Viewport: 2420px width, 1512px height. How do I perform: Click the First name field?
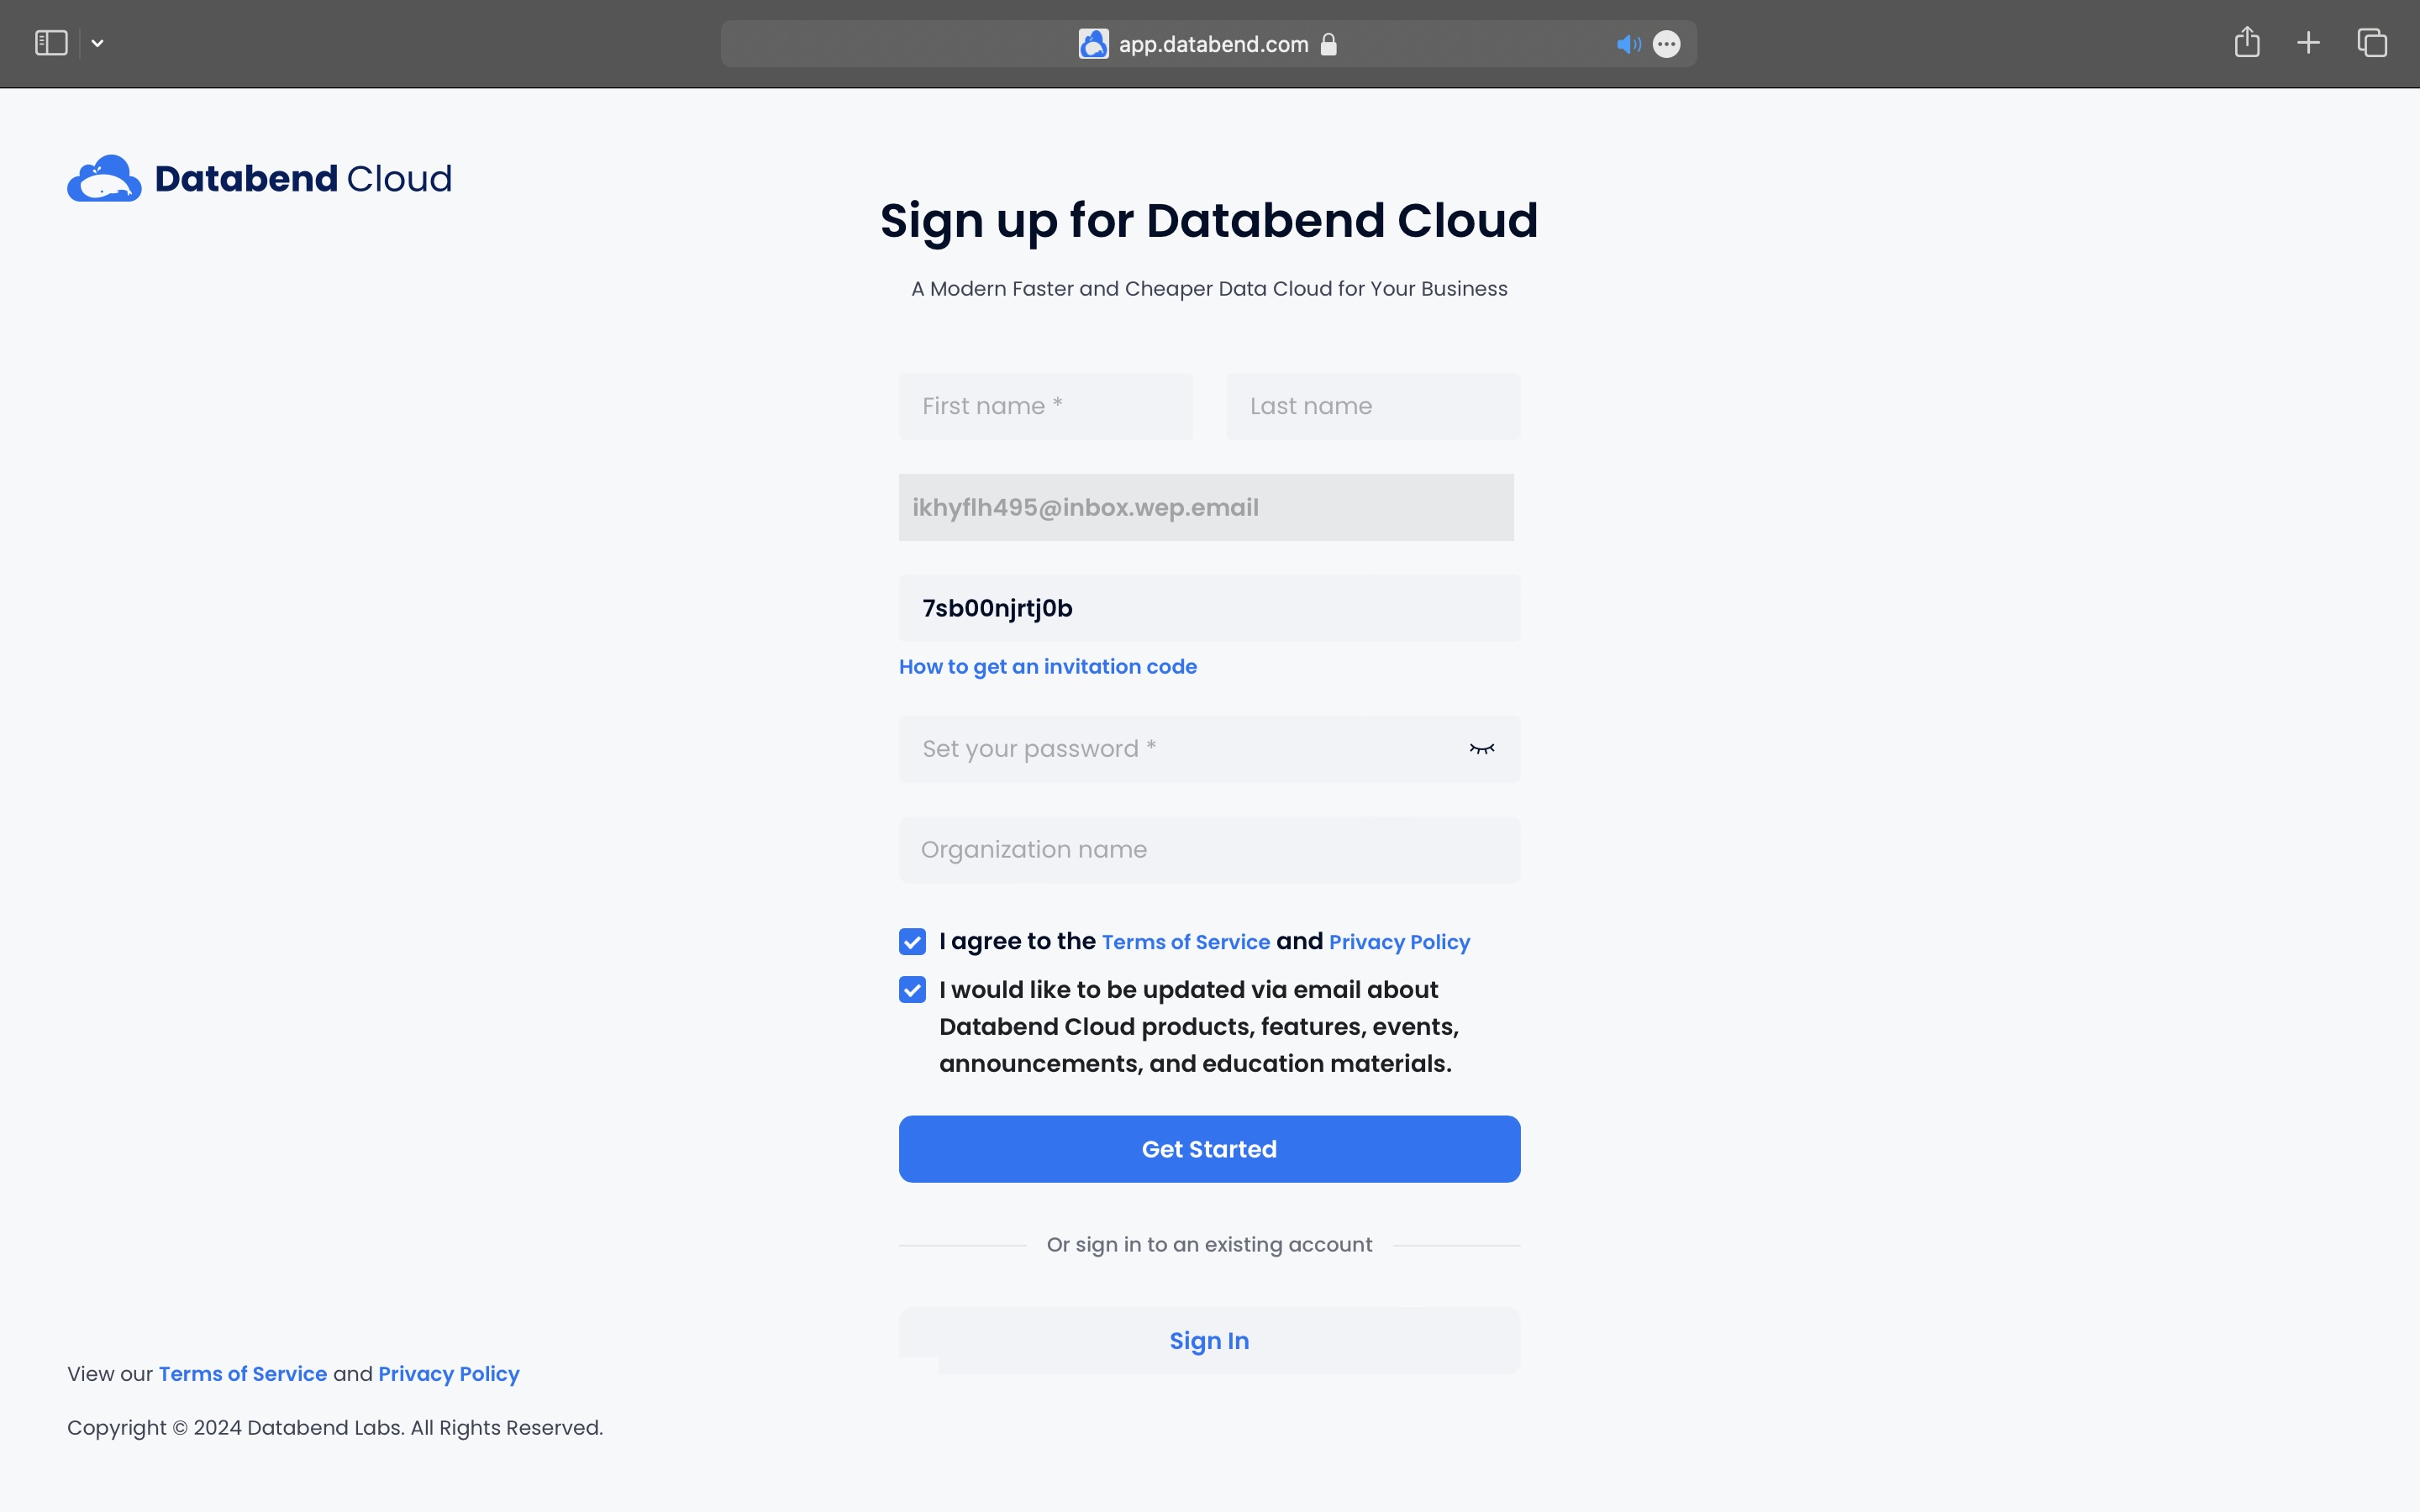click(x=1045, y=407)
